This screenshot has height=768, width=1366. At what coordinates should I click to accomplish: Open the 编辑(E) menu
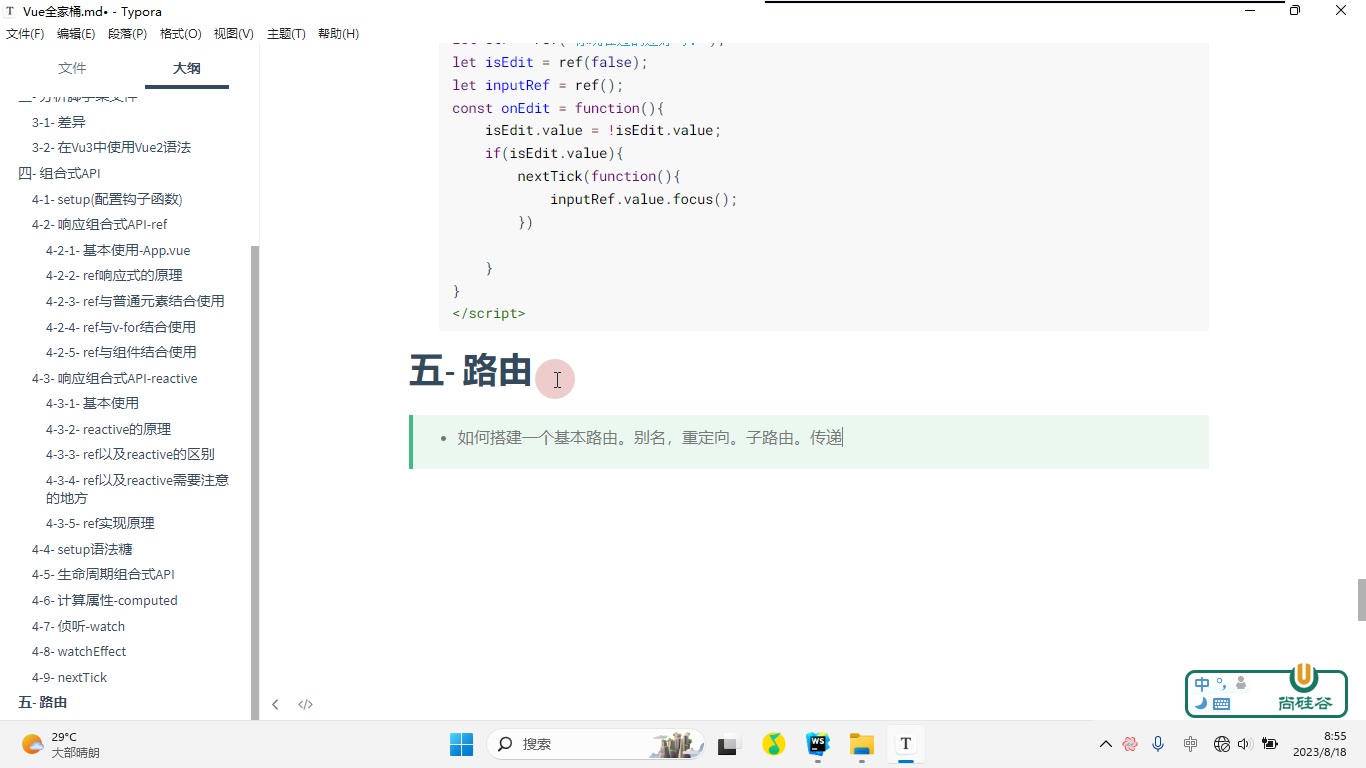click(76, 34)
